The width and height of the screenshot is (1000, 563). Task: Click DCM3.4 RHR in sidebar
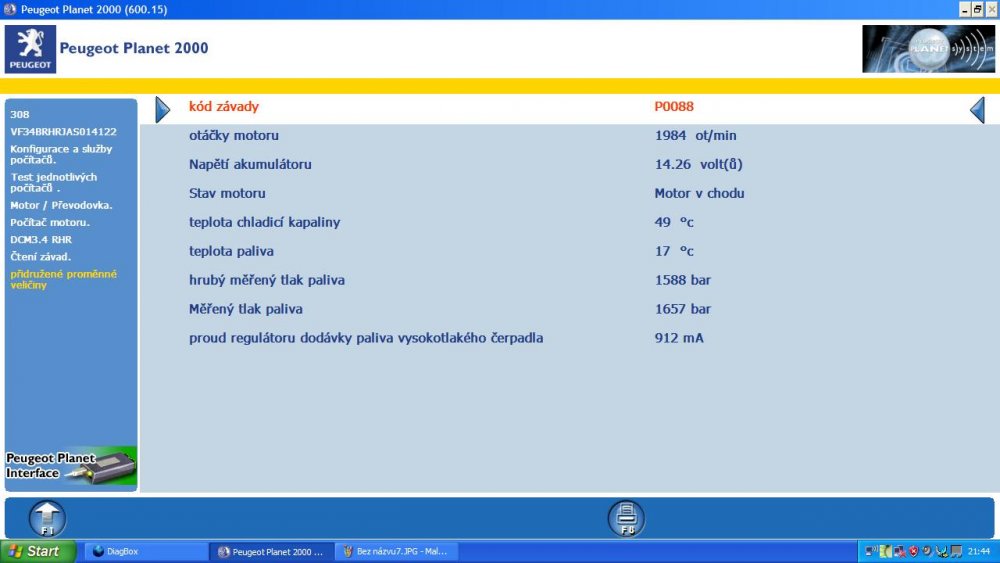tap(41, 240)
